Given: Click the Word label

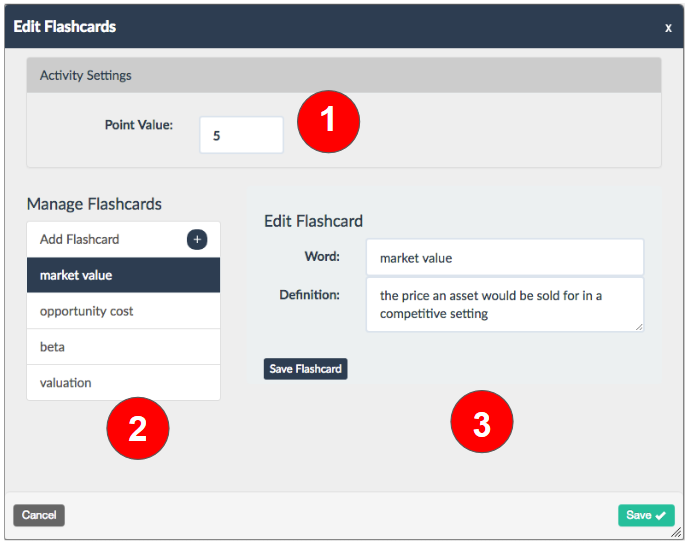Looking at the screenshot, I should coord(322,256).
